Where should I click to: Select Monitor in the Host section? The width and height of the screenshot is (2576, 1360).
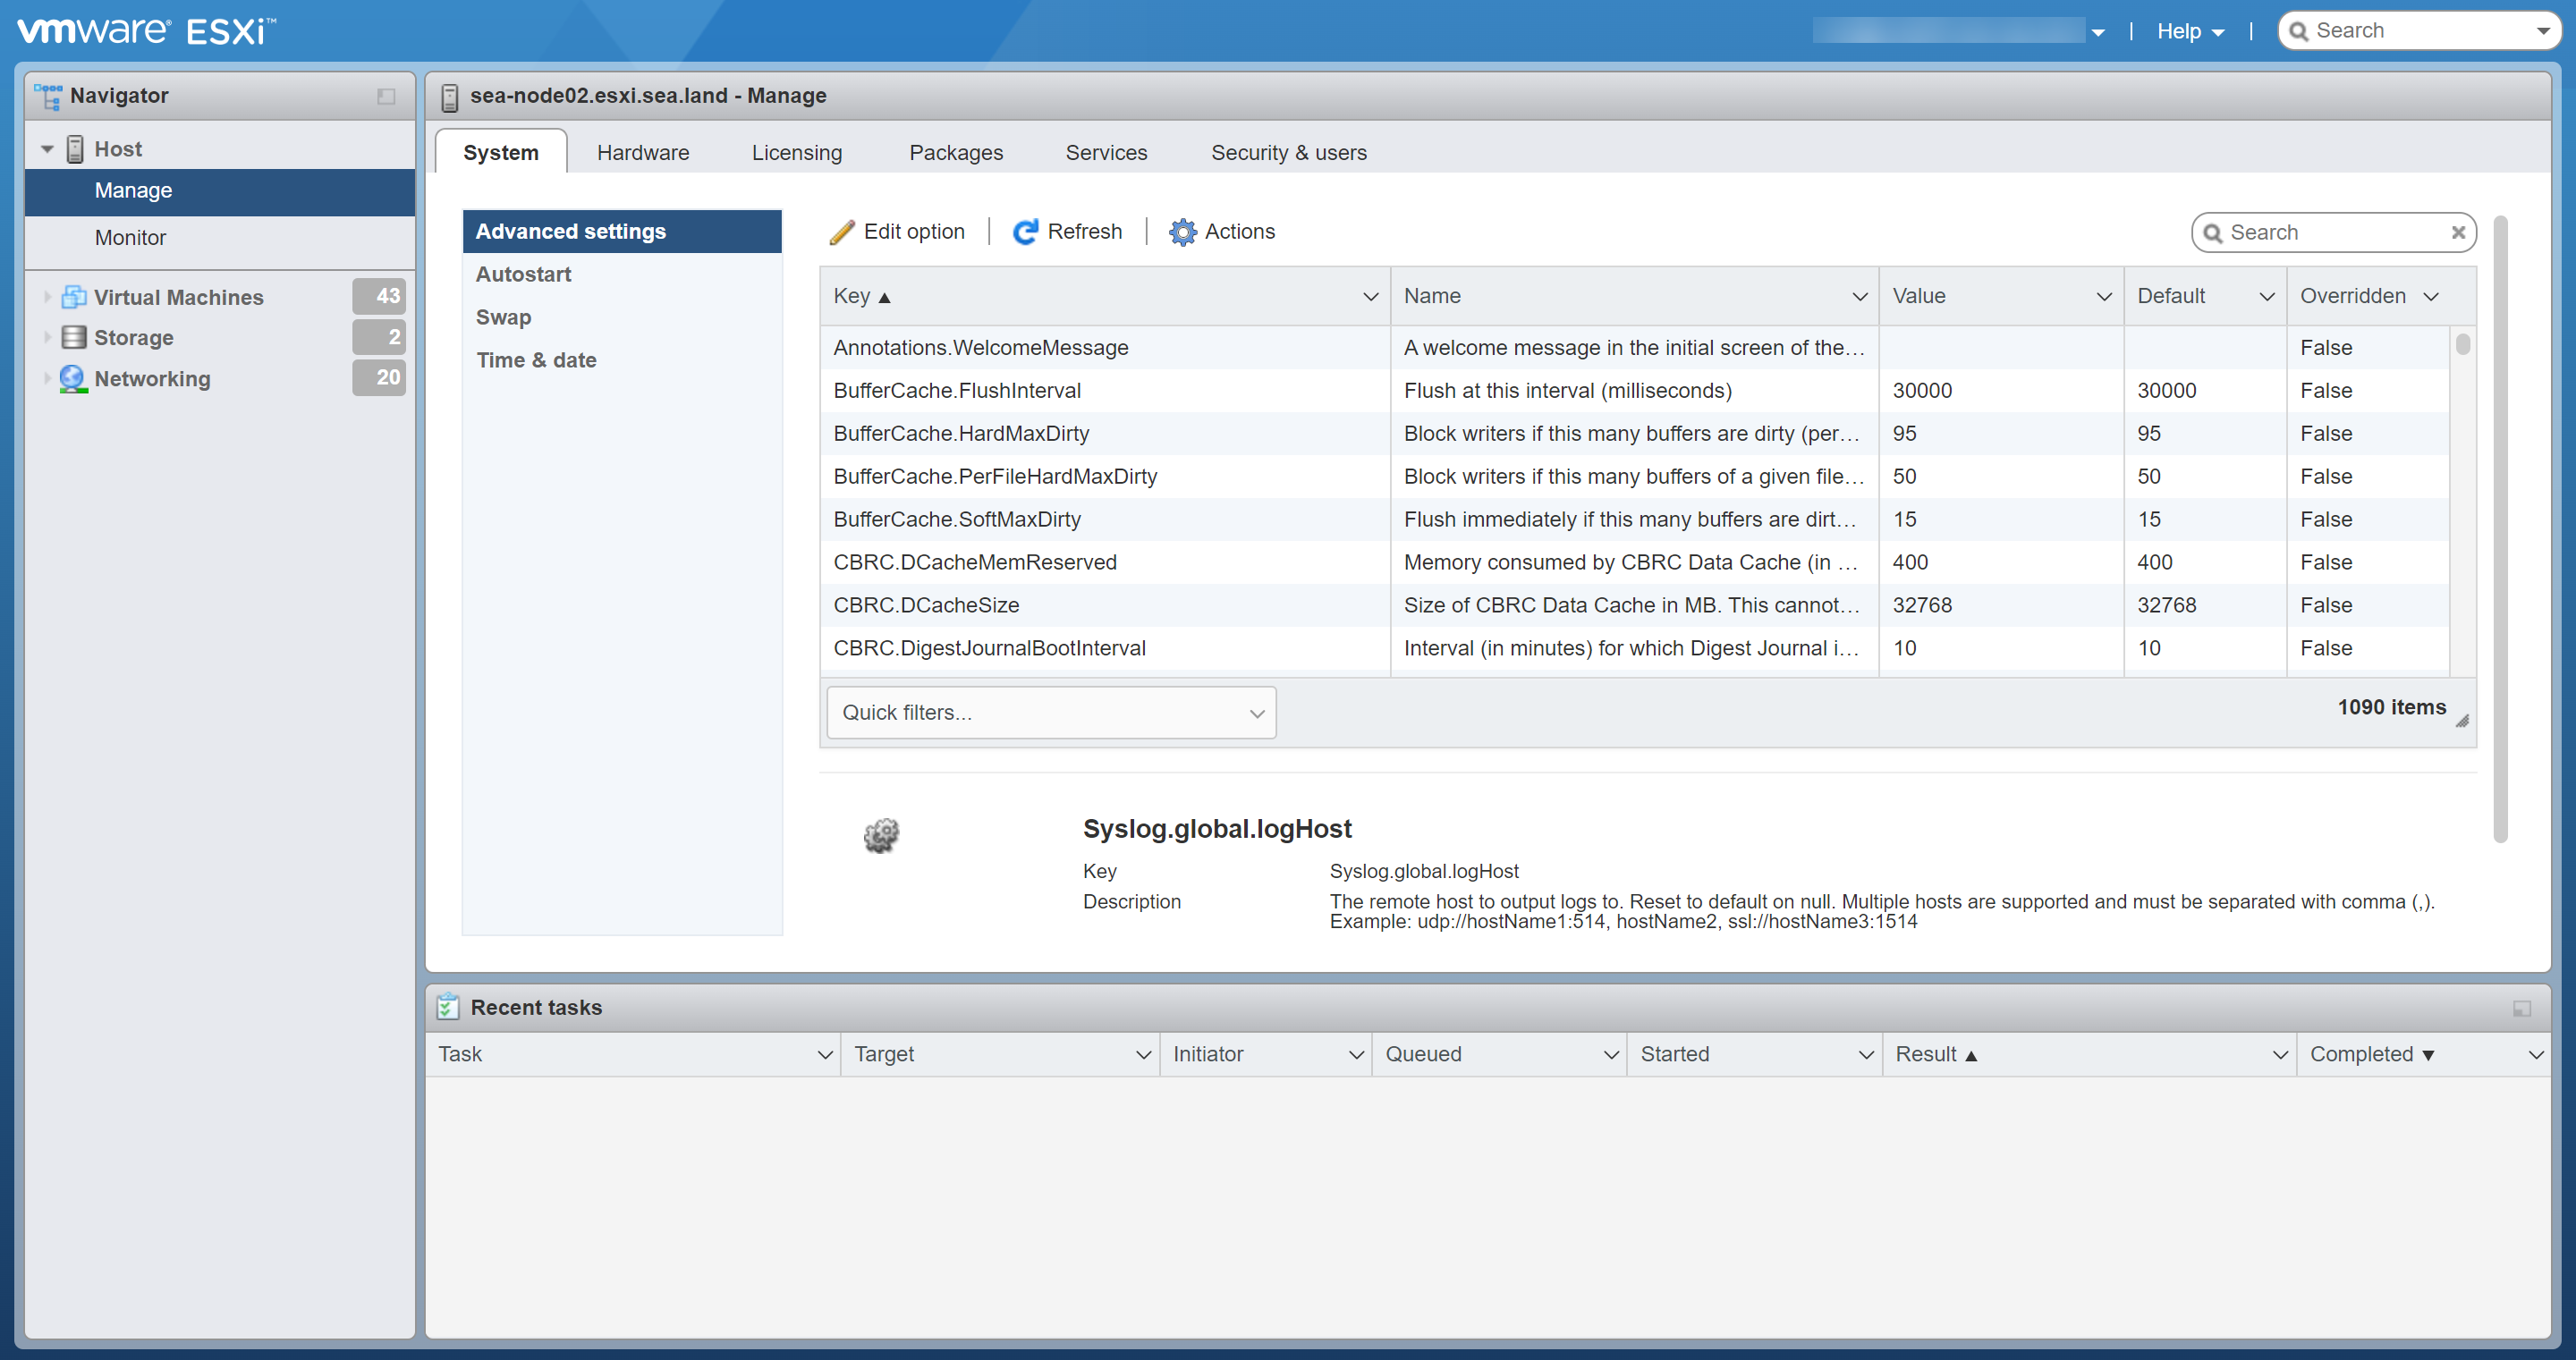tap(130, 237)
